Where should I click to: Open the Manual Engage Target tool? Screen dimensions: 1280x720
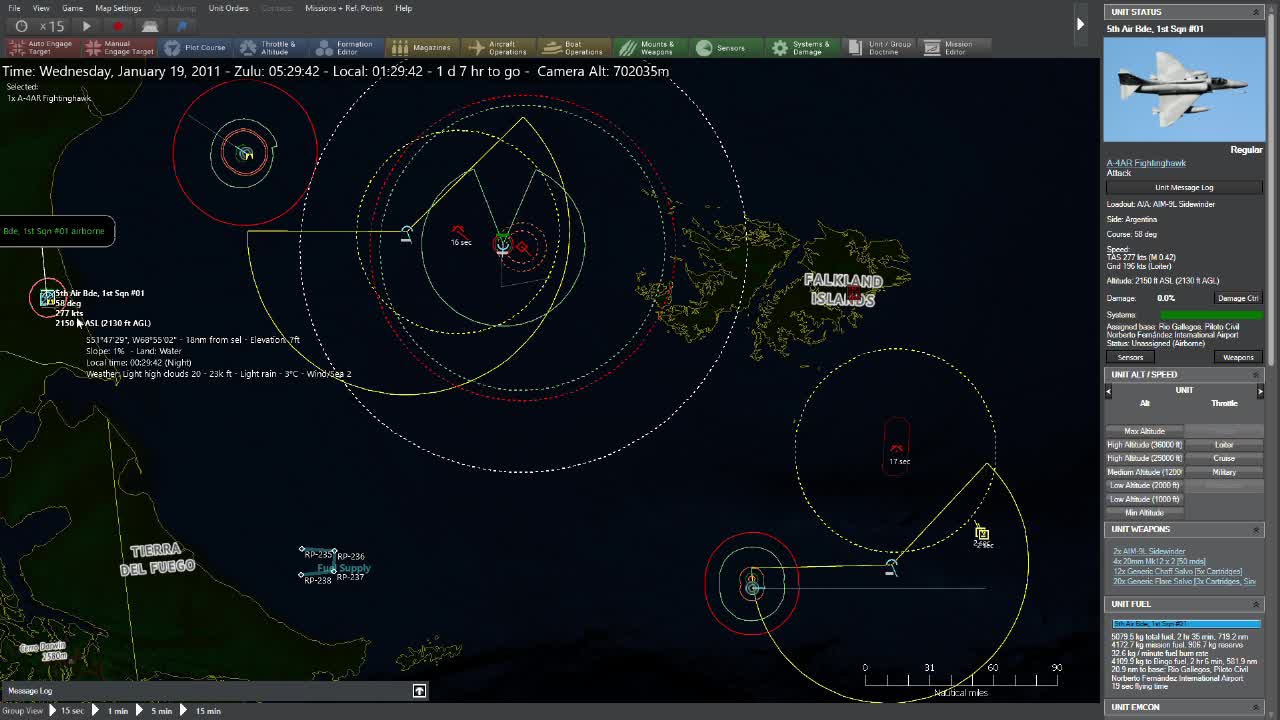tap(120, 47)
